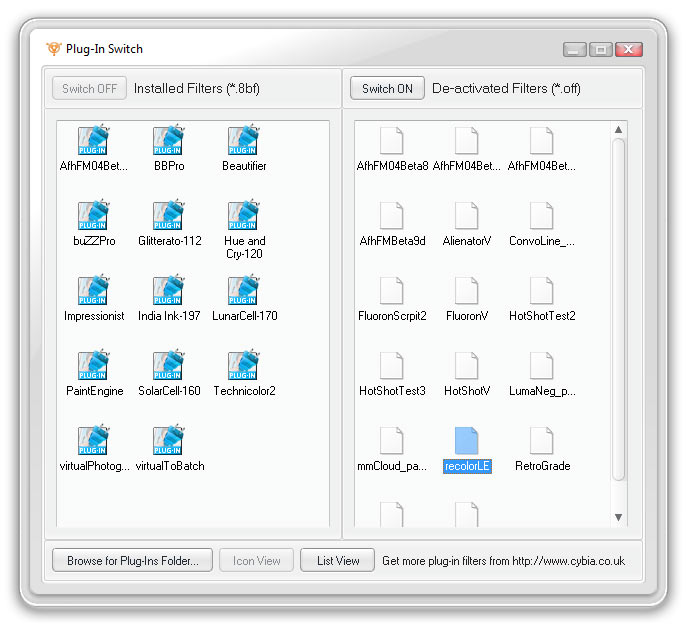Open Browse for Plug-Ins Folder dialog
The height and width of the screenshot is (628, 686).
tap(132, 561)
